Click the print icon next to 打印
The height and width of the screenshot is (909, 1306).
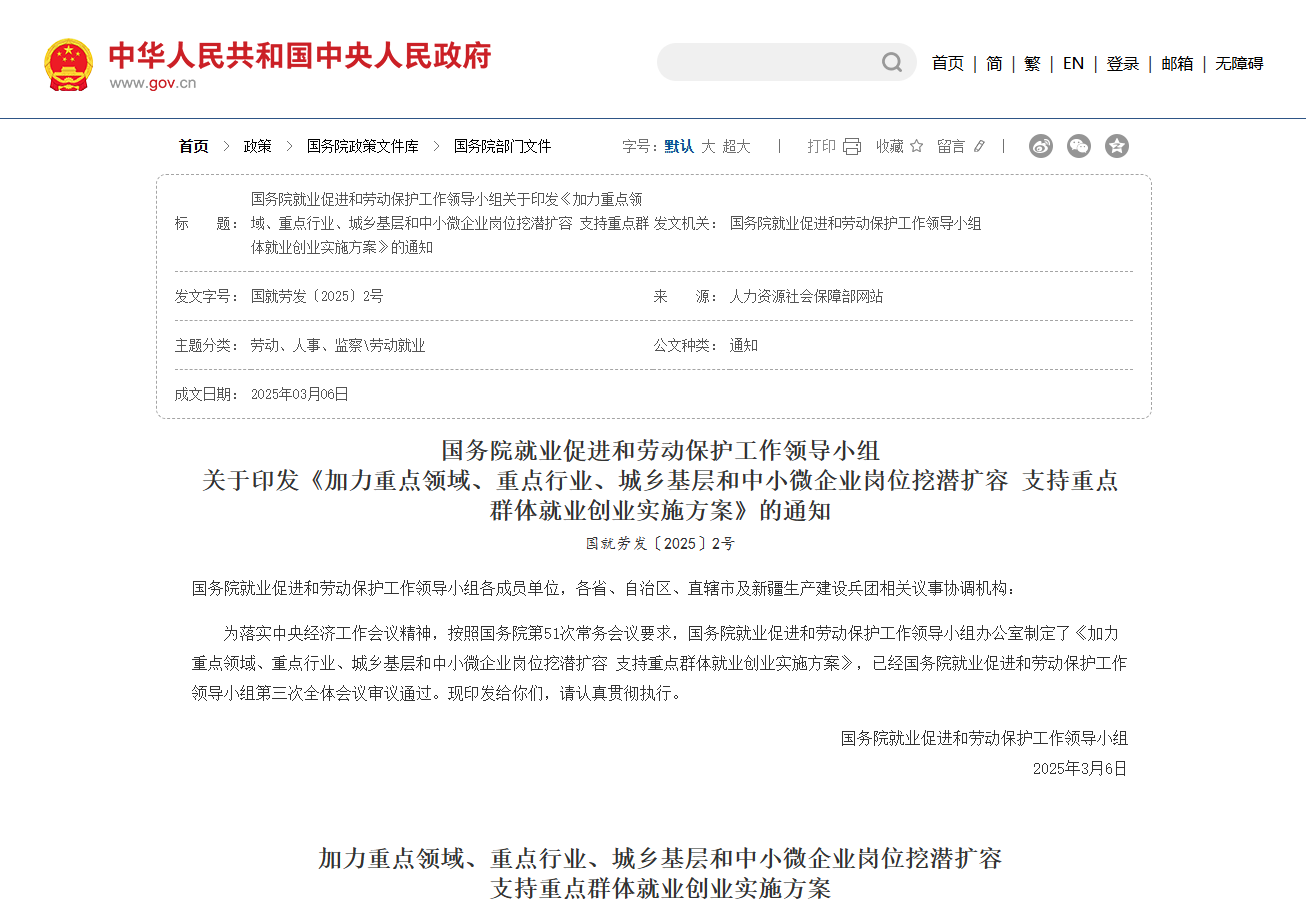(x=851, y=146)
